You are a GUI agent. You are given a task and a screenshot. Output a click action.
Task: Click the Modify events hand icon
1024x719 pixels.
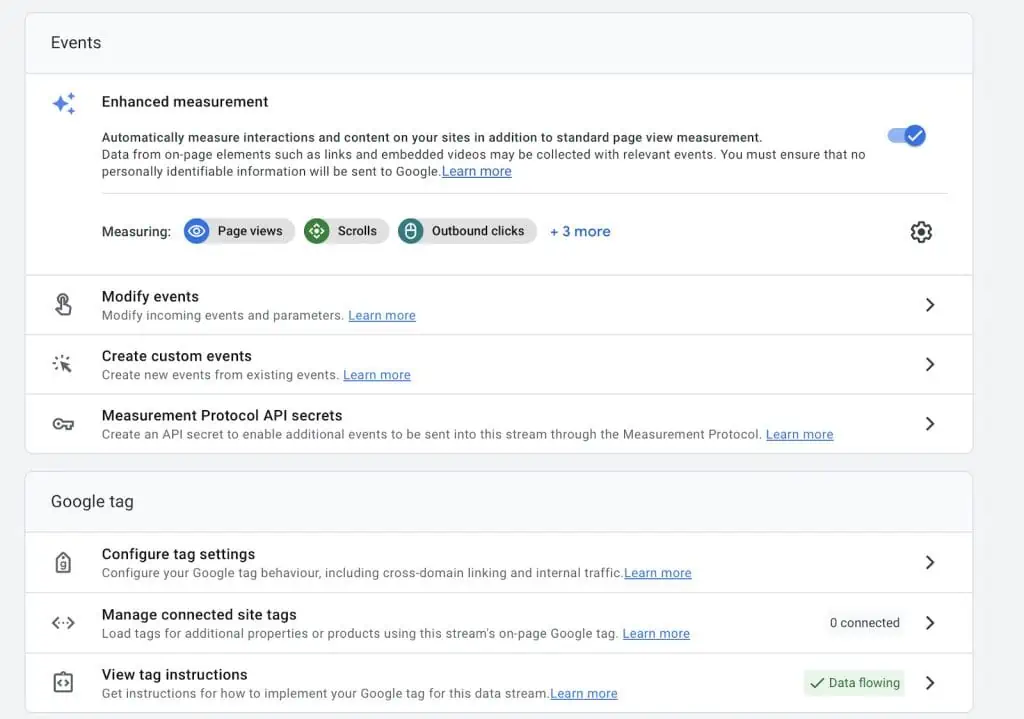(x=63, y=305)
